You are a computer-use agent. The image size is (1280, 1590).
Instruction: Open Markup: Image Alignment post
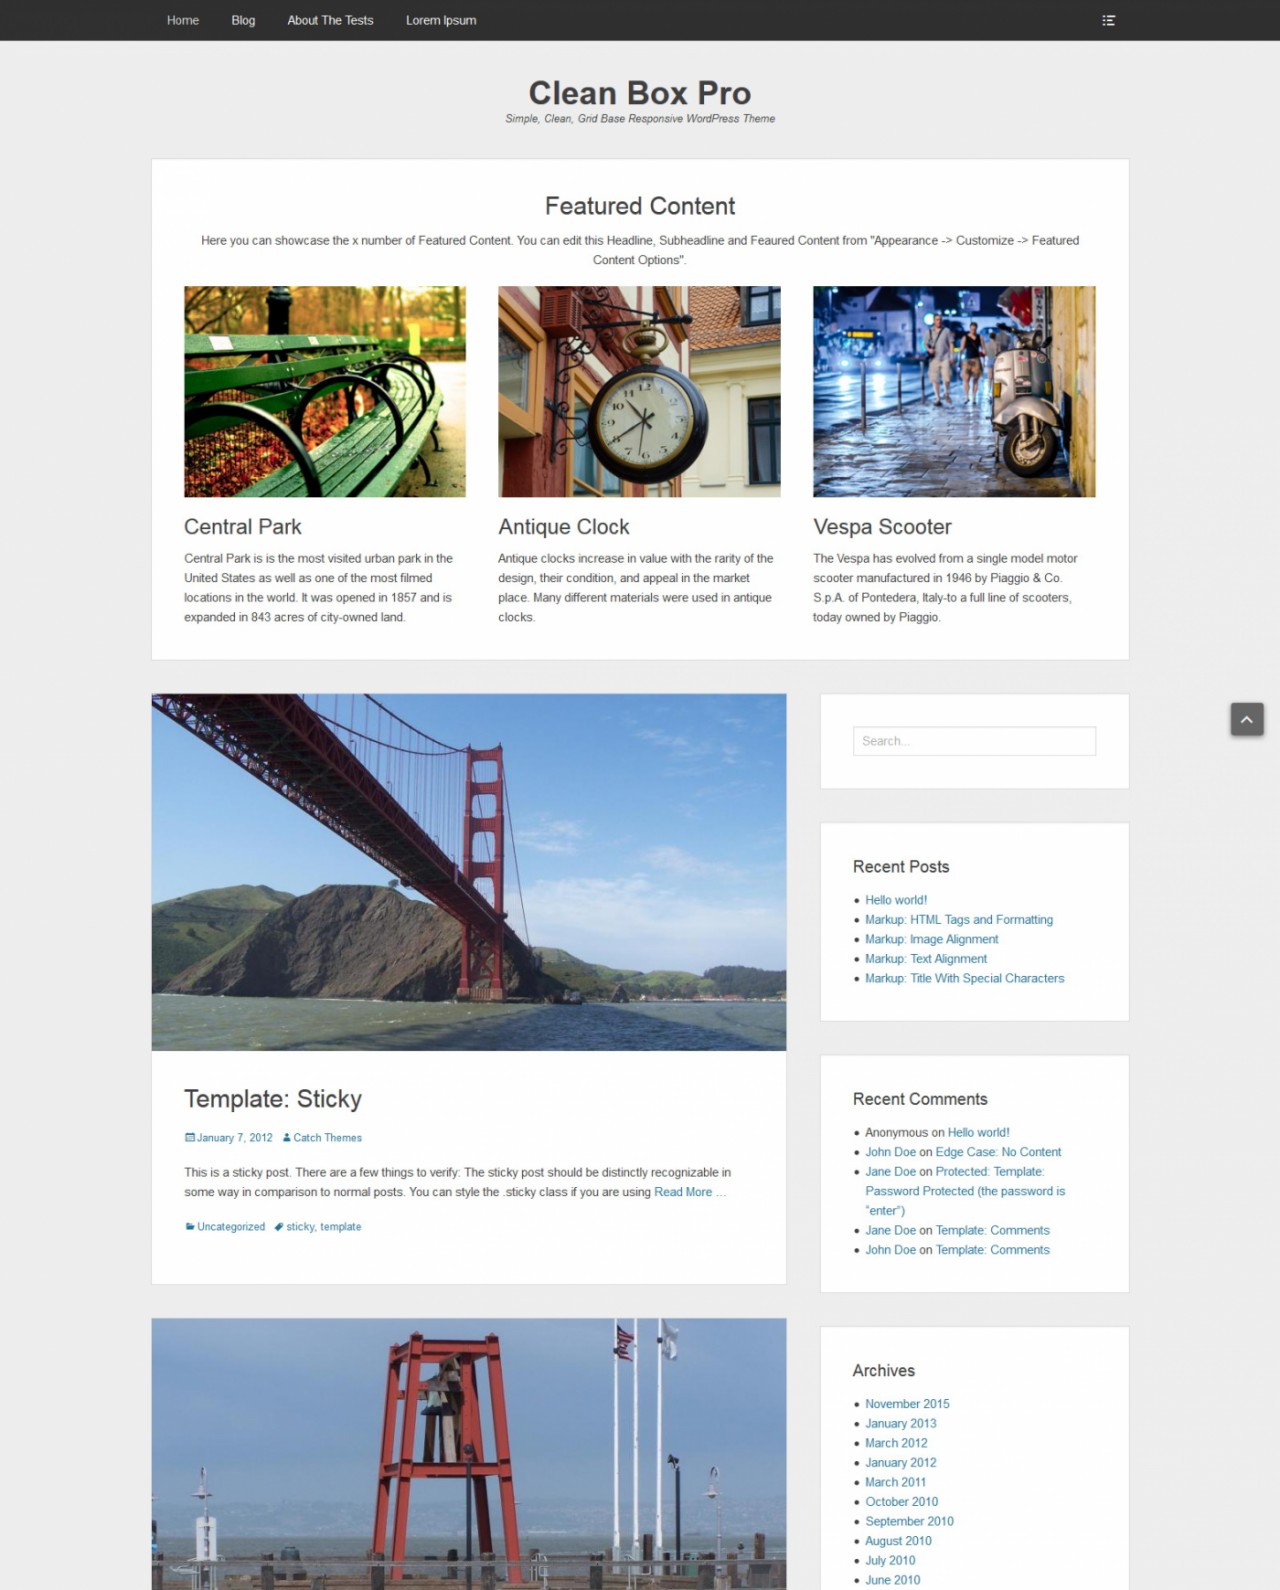[x=932, y=939]
